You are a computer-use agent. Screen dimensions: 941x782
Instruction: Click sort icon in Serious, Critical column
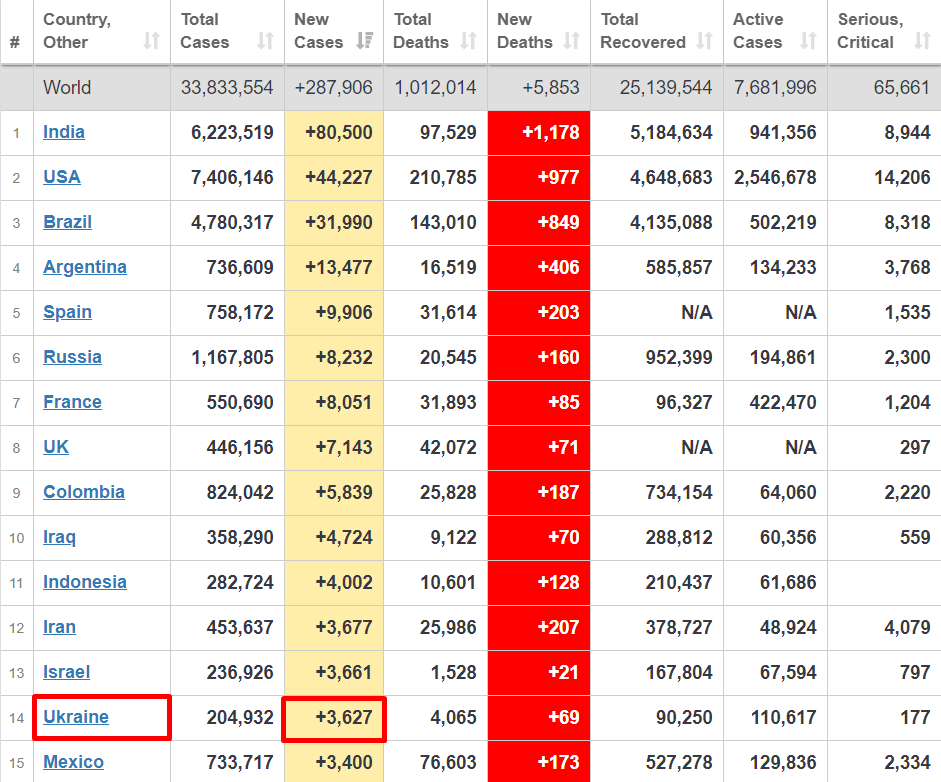click(x=922, y=41)
